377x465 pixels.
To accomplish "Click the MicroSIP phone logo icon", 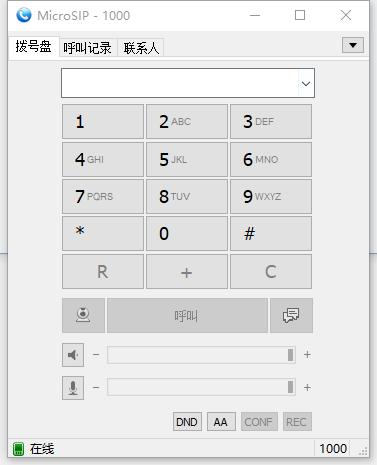I will pos(24,15).
